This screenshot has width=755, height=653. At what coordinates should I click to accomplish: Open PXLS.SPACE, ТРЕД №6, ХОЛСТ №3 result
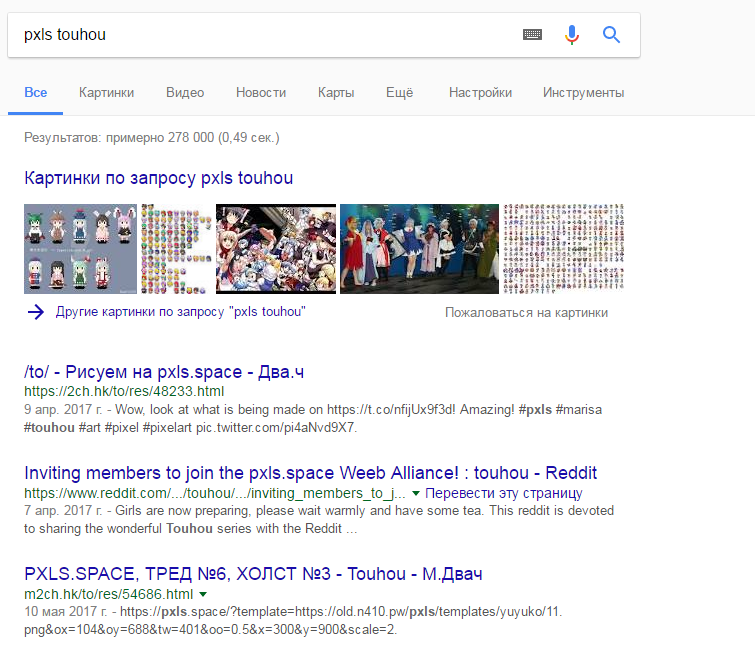click(253, 574)
